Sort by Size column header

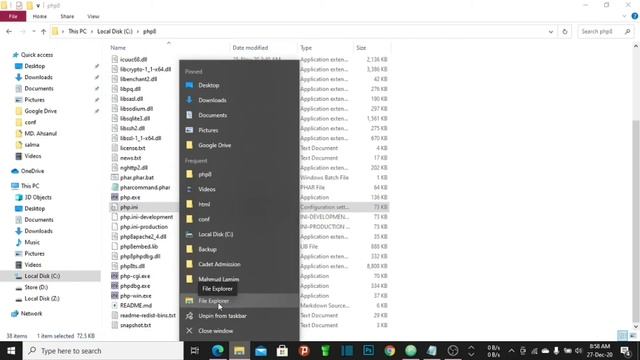(x=361, y=48)
